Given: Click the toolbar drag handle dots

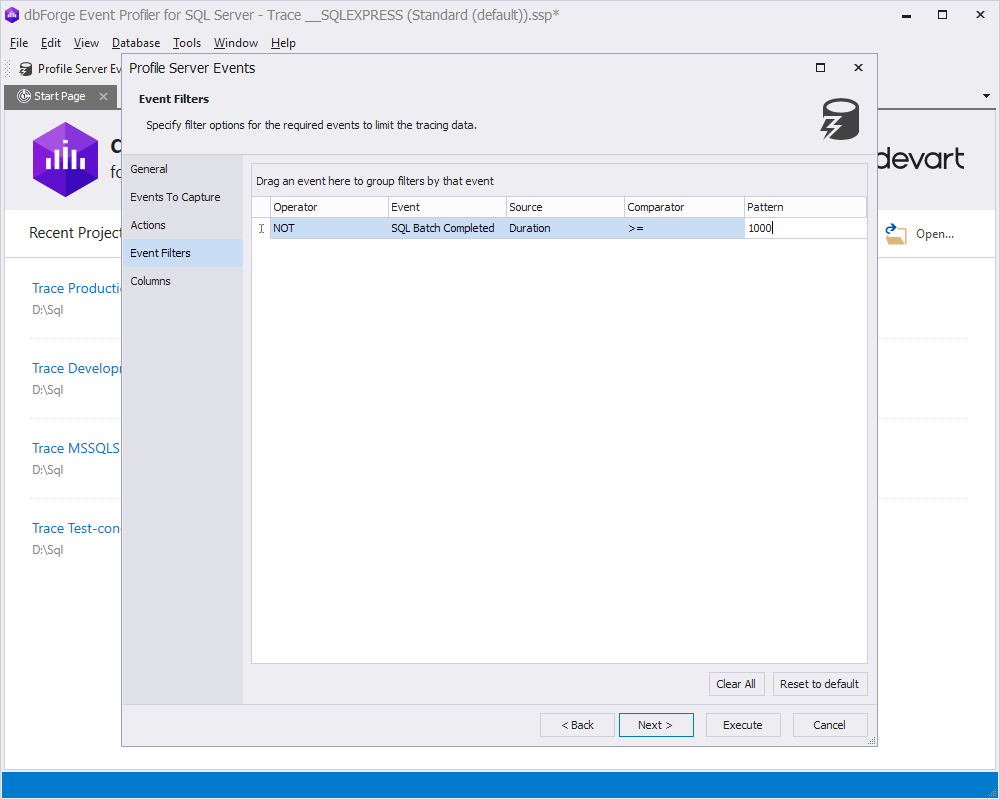Looking at the screenshot, I should click(8, 69).
